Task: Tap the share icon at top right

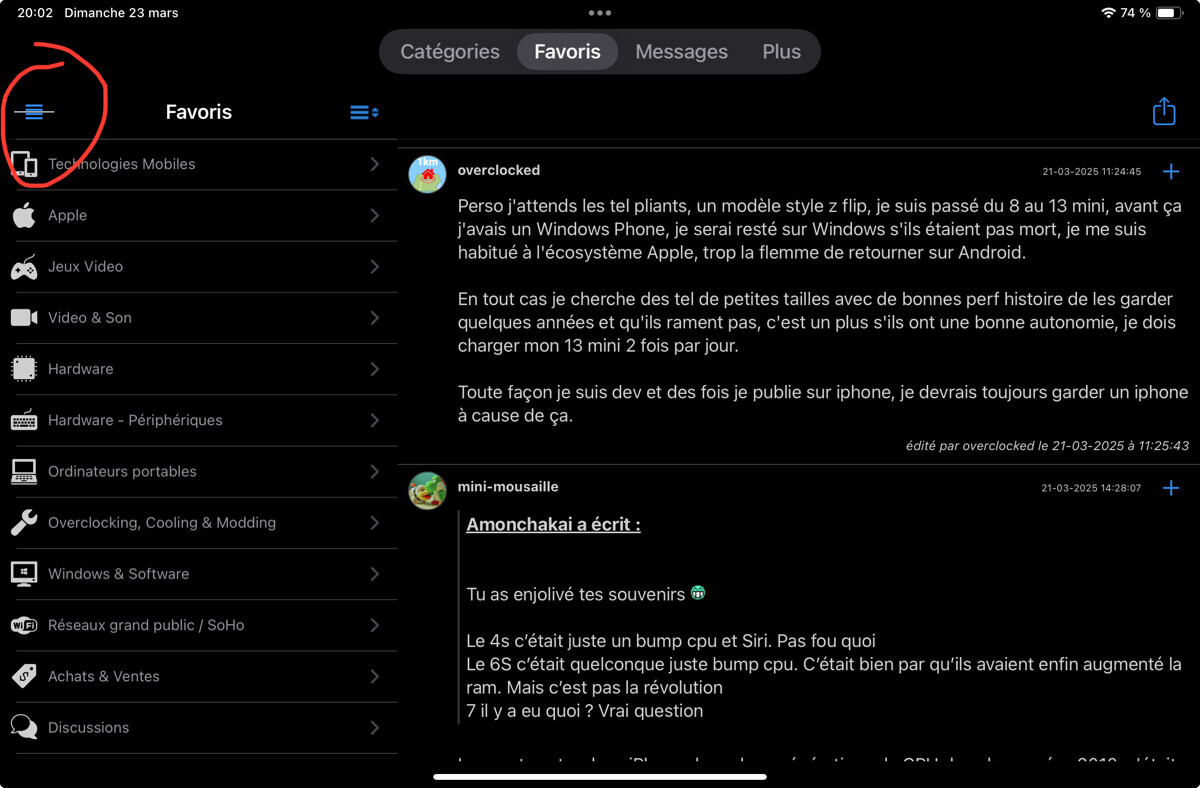Action: point(1163,111)
